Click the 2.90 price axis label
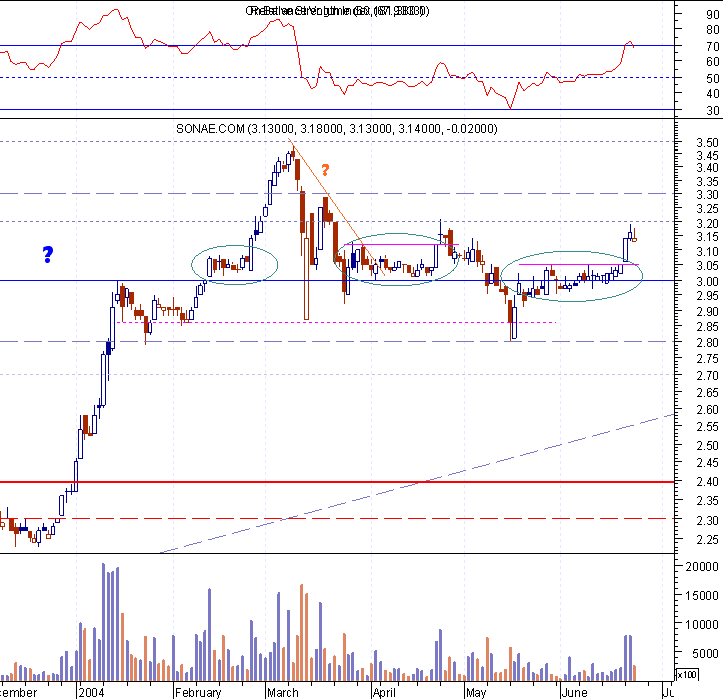Screen dimensions: 723x699 coord(707,312)
